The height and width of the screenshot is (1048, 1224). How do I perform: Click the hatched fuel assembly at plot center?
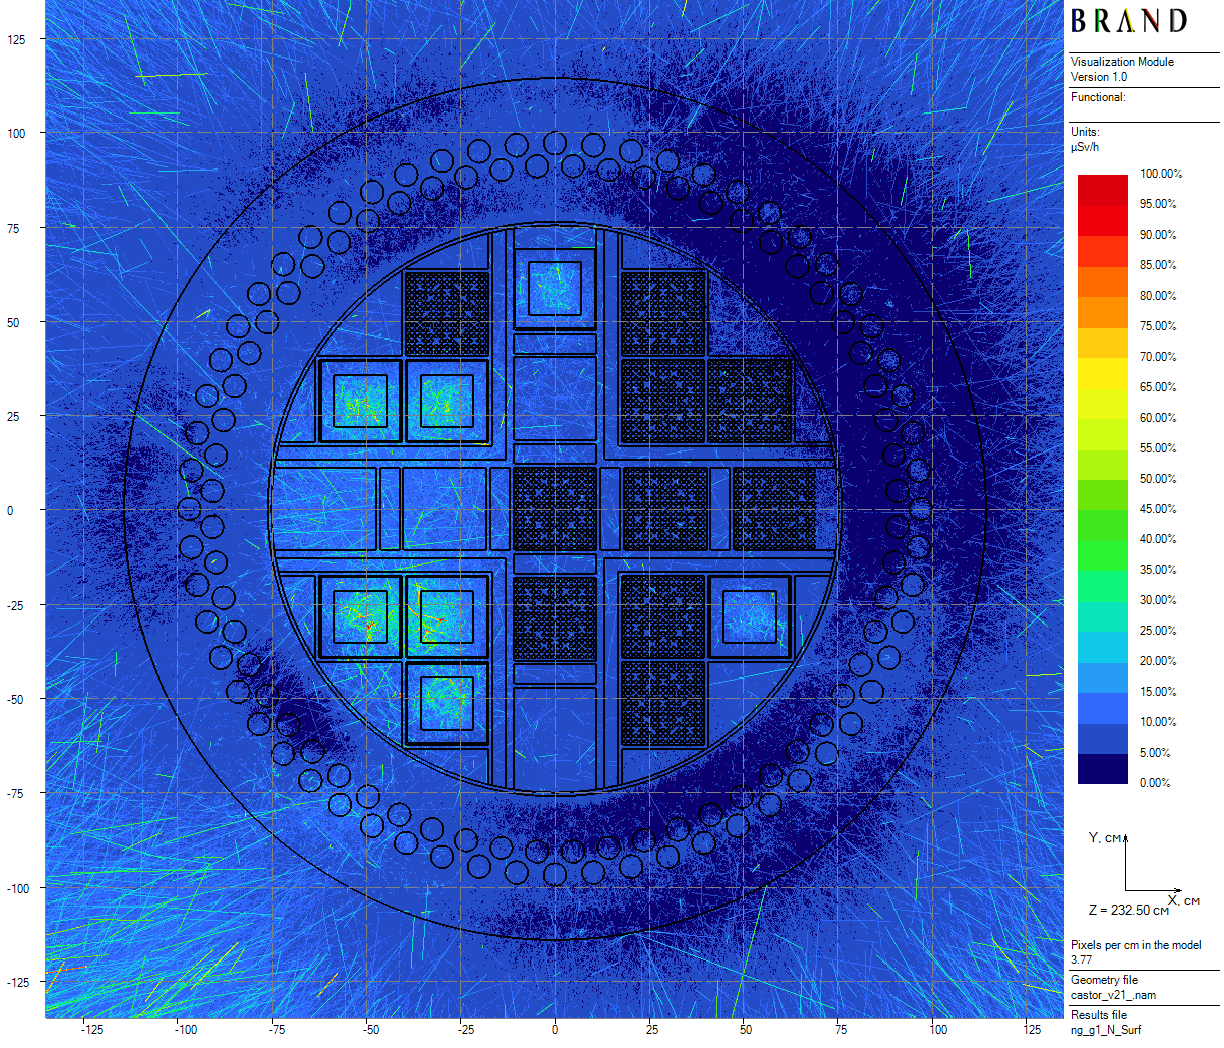554,508
